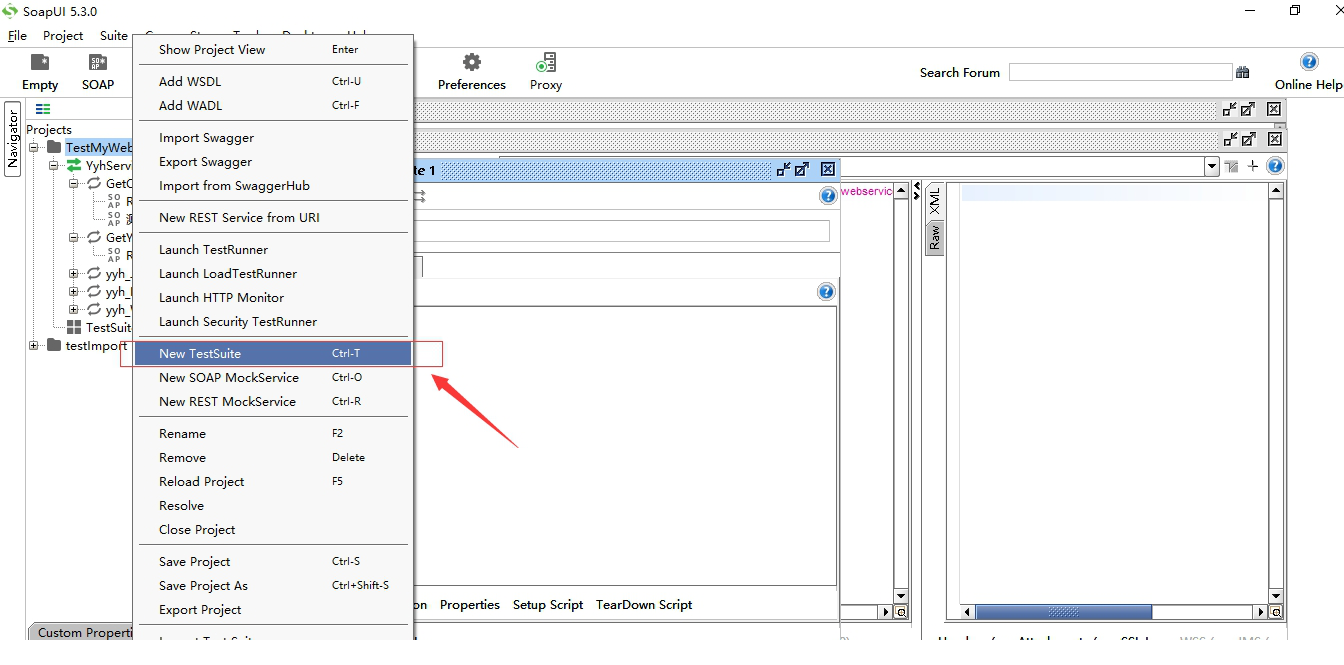The width and height of the screenshot is (1344, 665).
Task: Switch to the XML vertical tab
Action: [934, 200]
